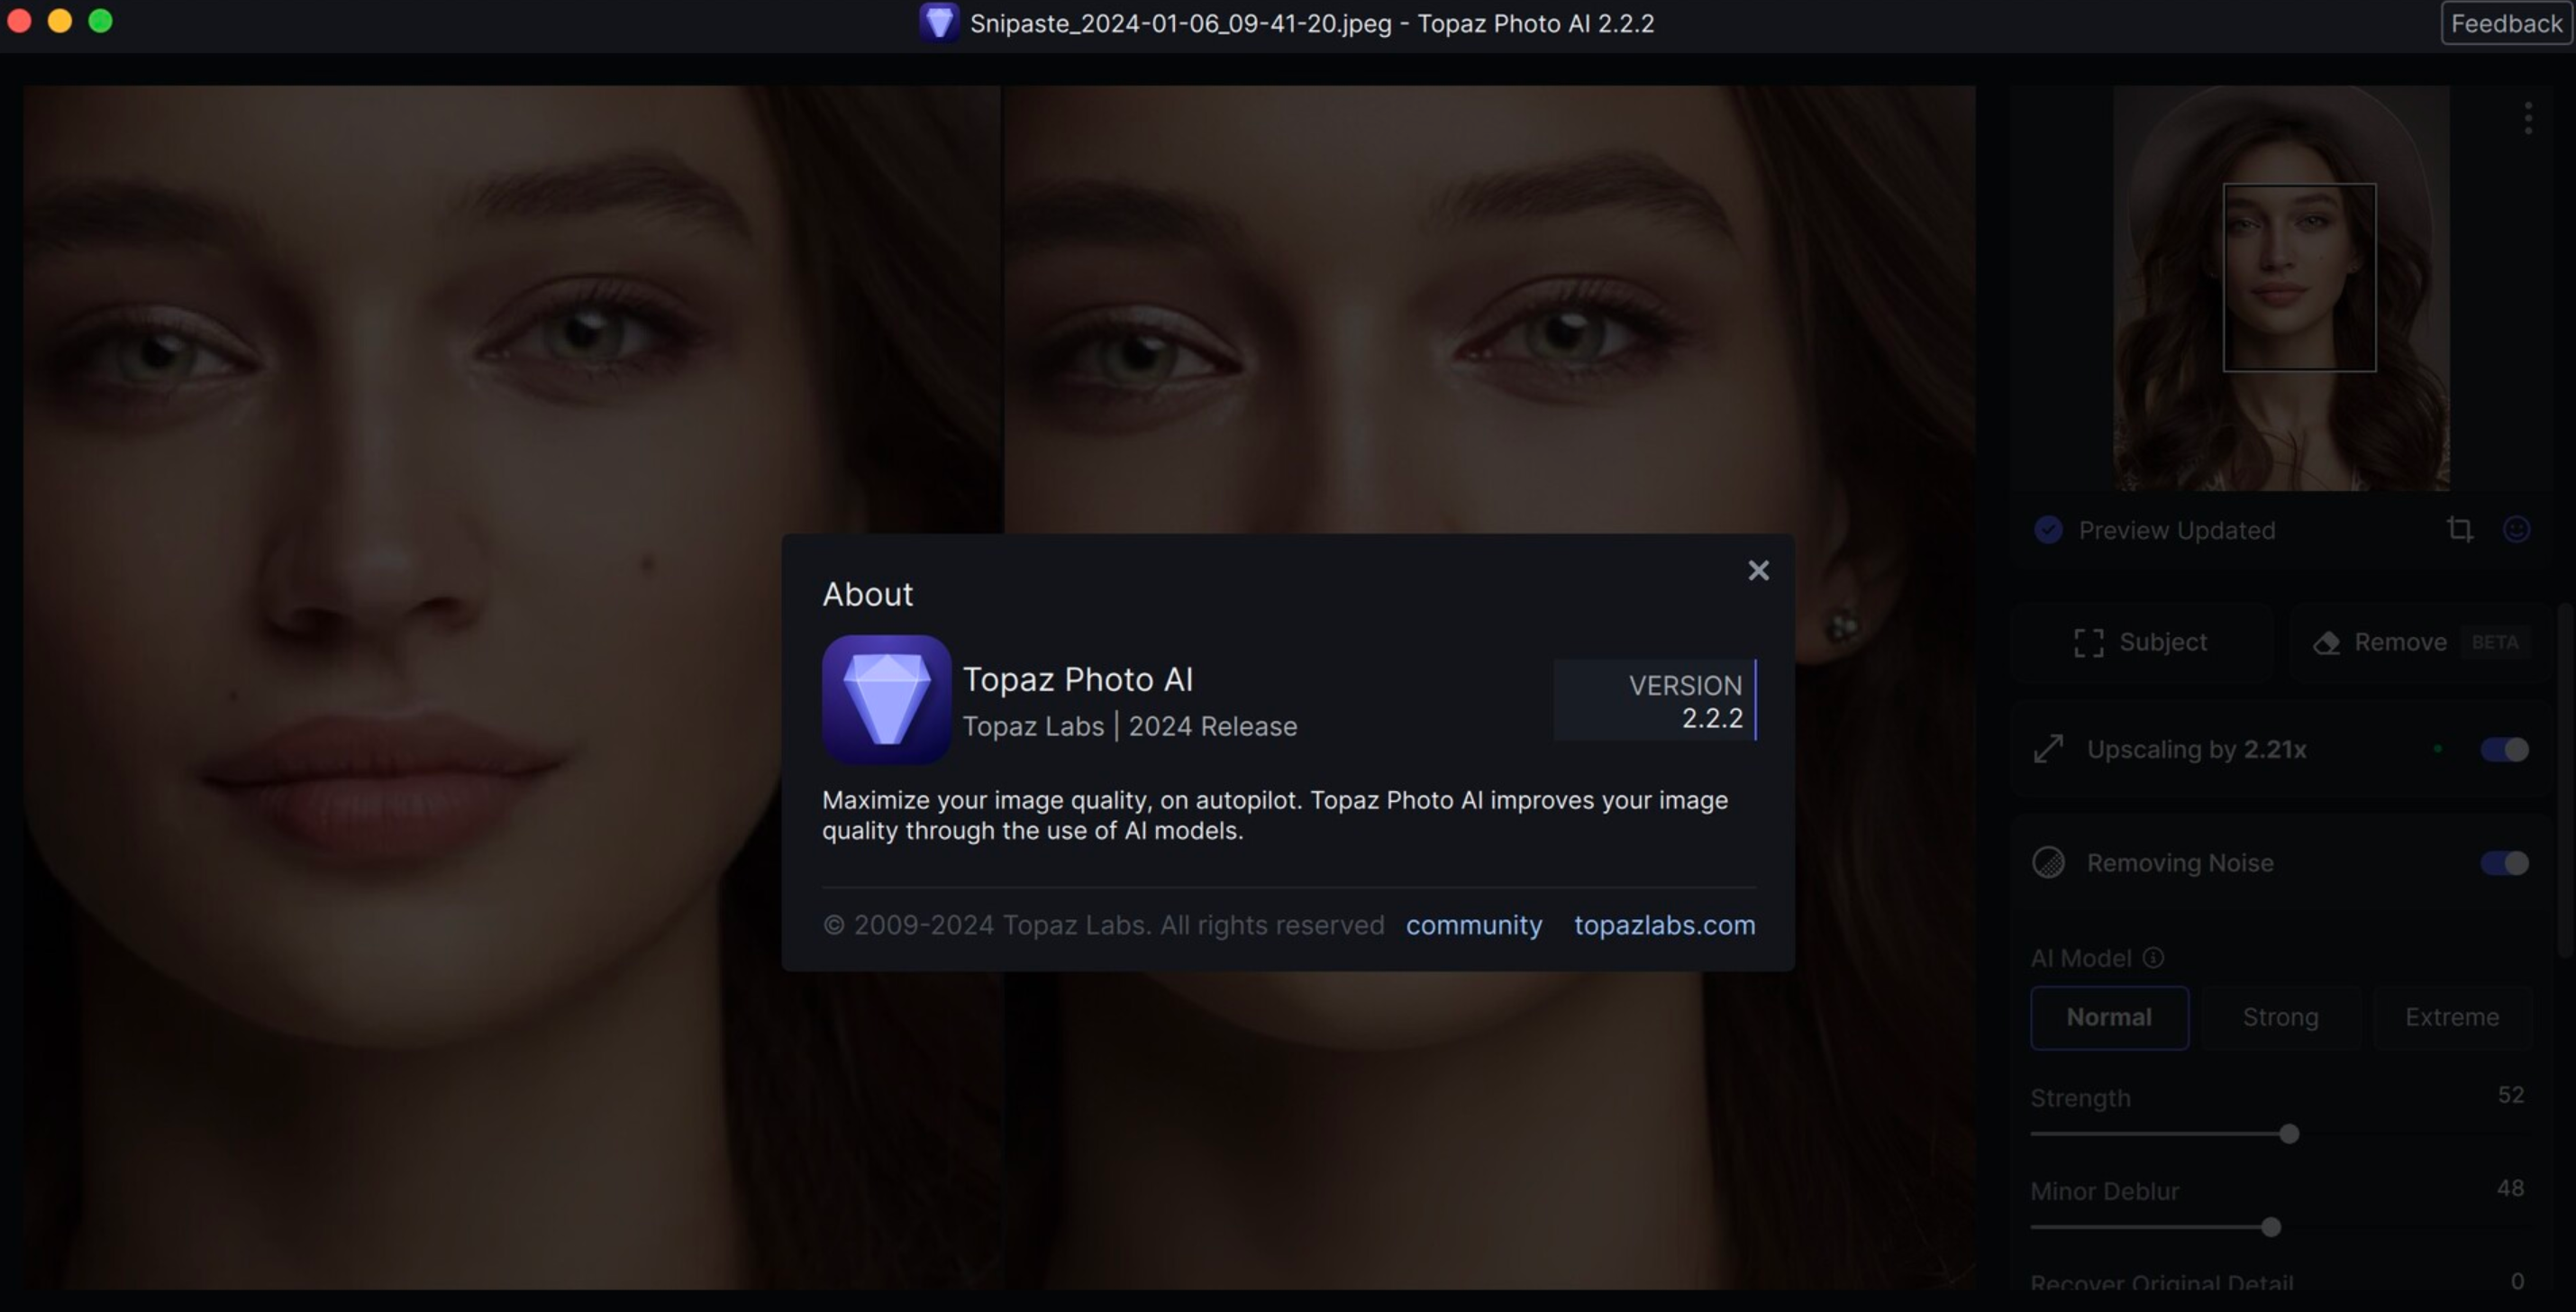Click the title bar app gem icon

(x=938, y=22)
